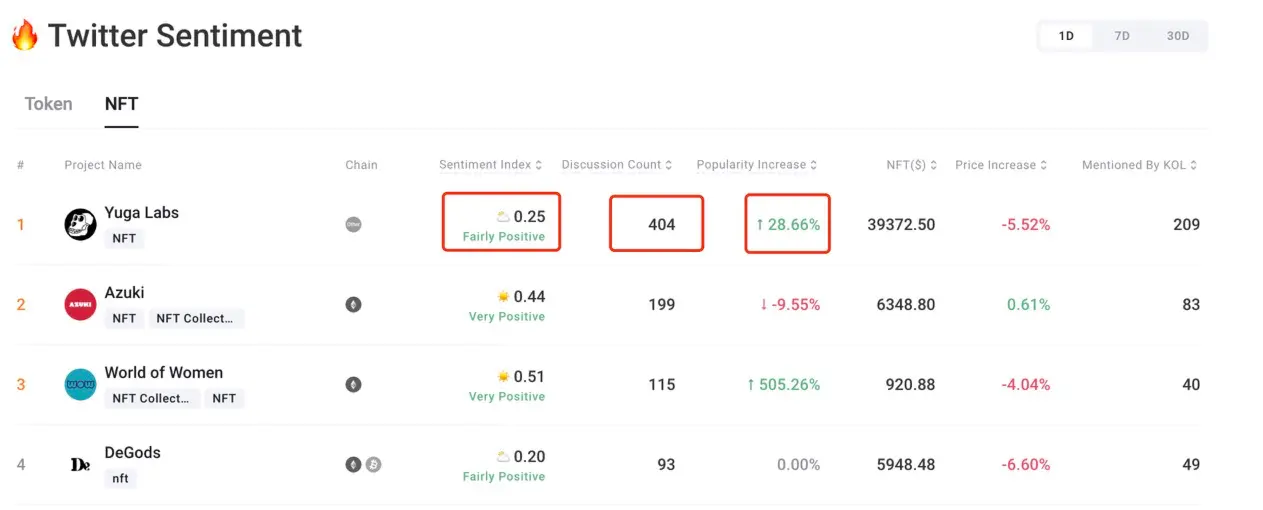Click the flame icon beside Twitter Sentiment
This screenshot has width=1263, height=510.
24,36
